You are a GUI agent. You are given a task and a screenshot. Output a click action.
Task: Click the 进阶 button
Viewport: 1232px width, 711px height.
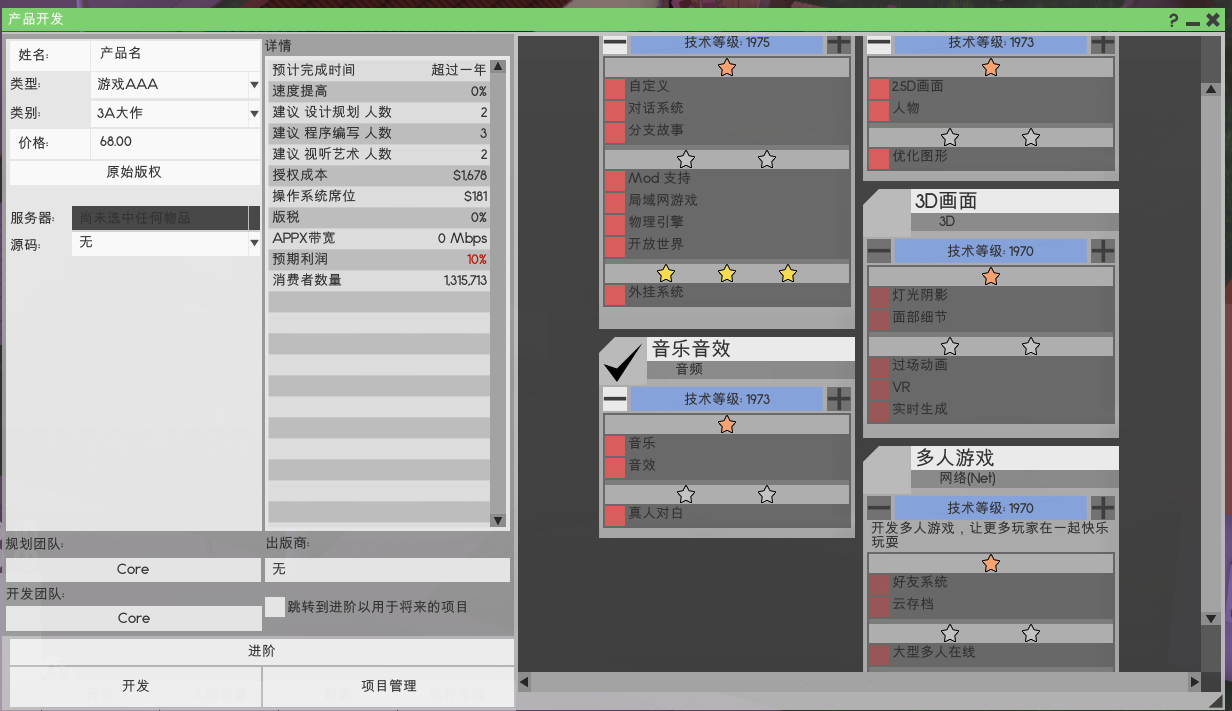pos(261,651)
